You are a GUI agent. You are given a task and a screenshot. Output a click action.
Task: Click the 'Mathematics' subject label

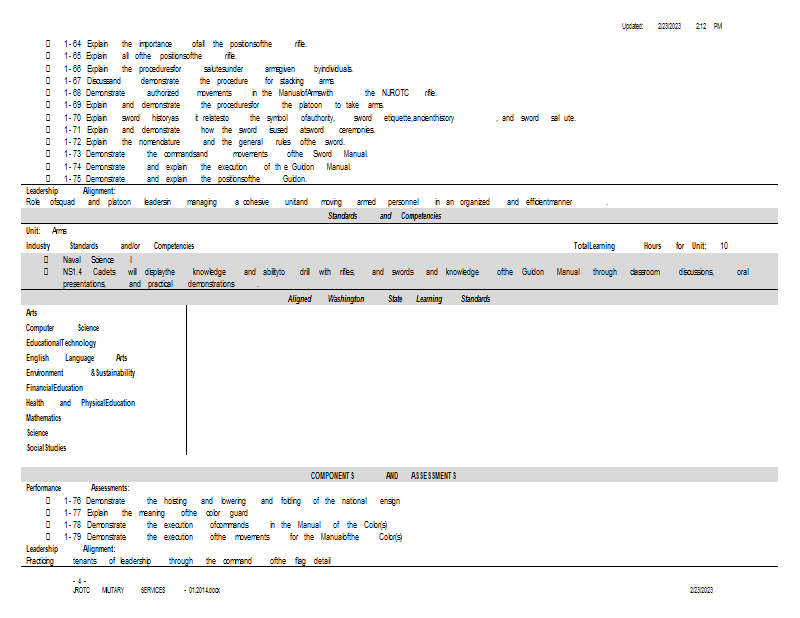point(43,418)
